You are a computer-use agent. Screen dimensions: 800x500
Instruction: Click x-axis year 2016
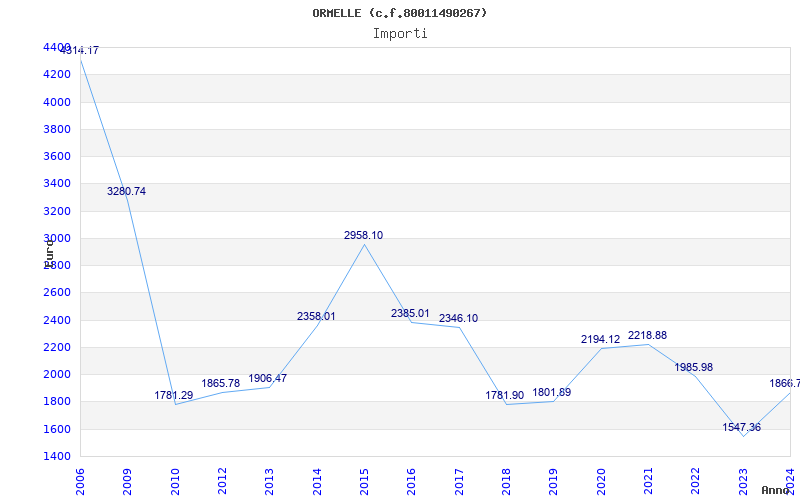tap(411, 481)
